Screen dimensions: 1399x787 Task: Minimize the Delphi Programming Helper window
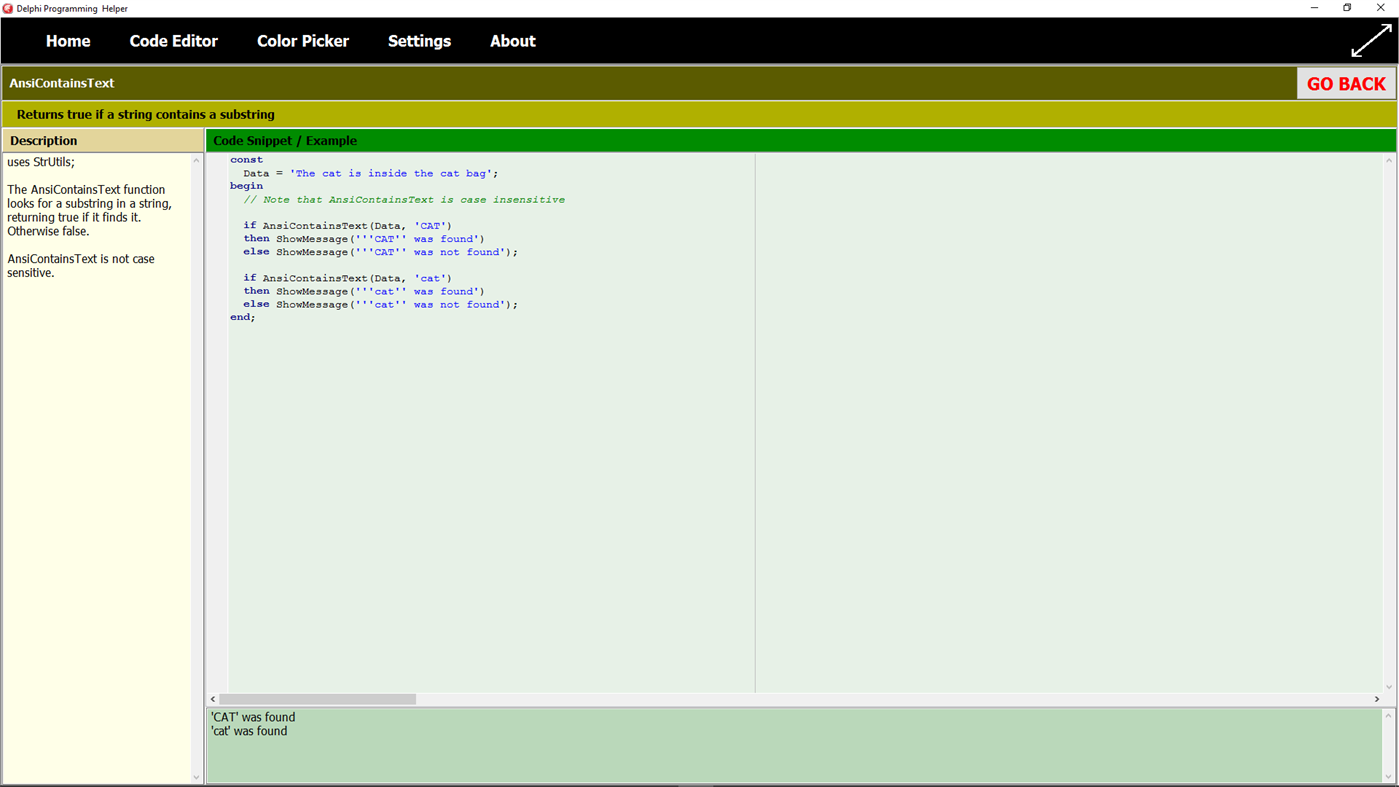coord(1314,8)
